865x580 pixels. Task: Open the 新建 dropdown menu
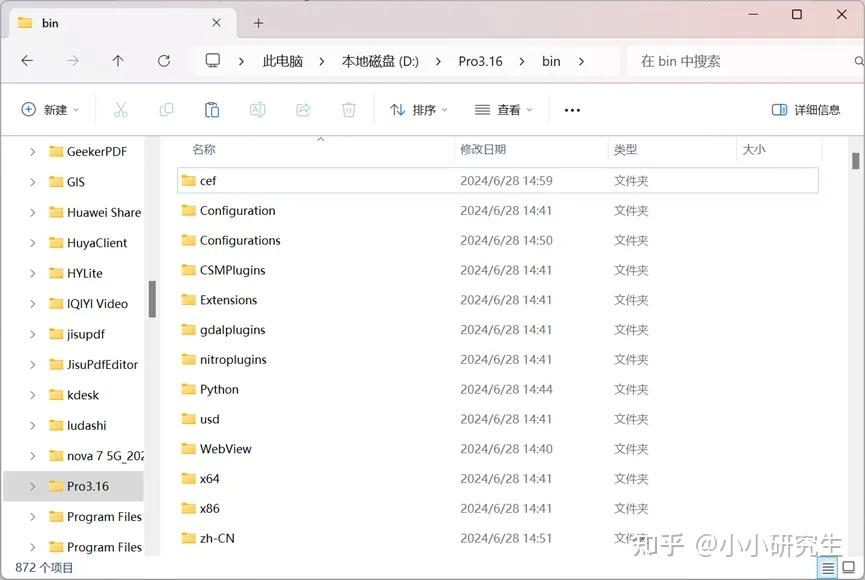[50, 110]
